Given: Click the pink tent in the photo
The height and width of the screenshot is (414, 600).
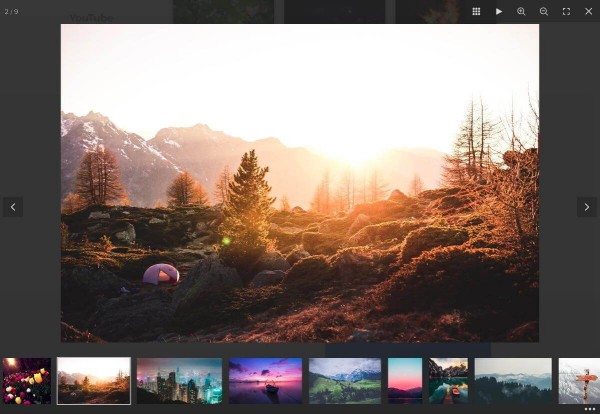Looking at the screenshot, I should (x=161, y=274).
